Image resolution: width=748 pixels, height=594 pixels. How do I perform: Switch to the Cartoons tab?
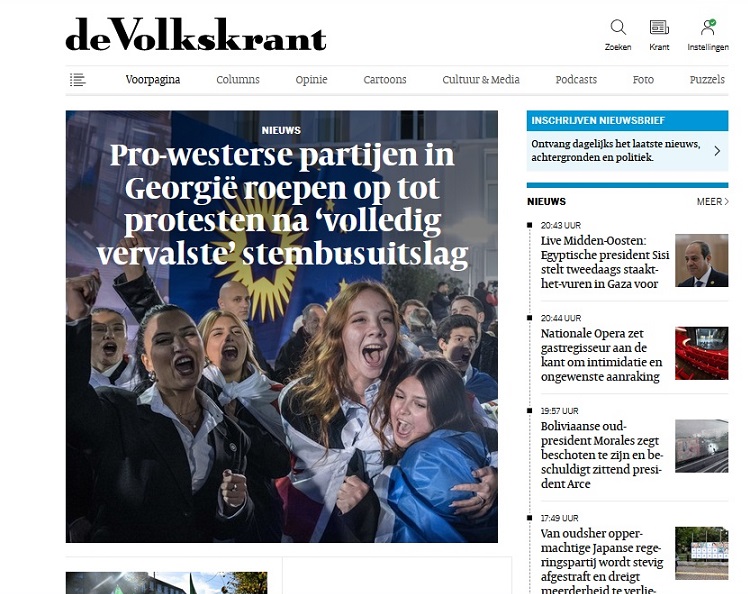384,80
